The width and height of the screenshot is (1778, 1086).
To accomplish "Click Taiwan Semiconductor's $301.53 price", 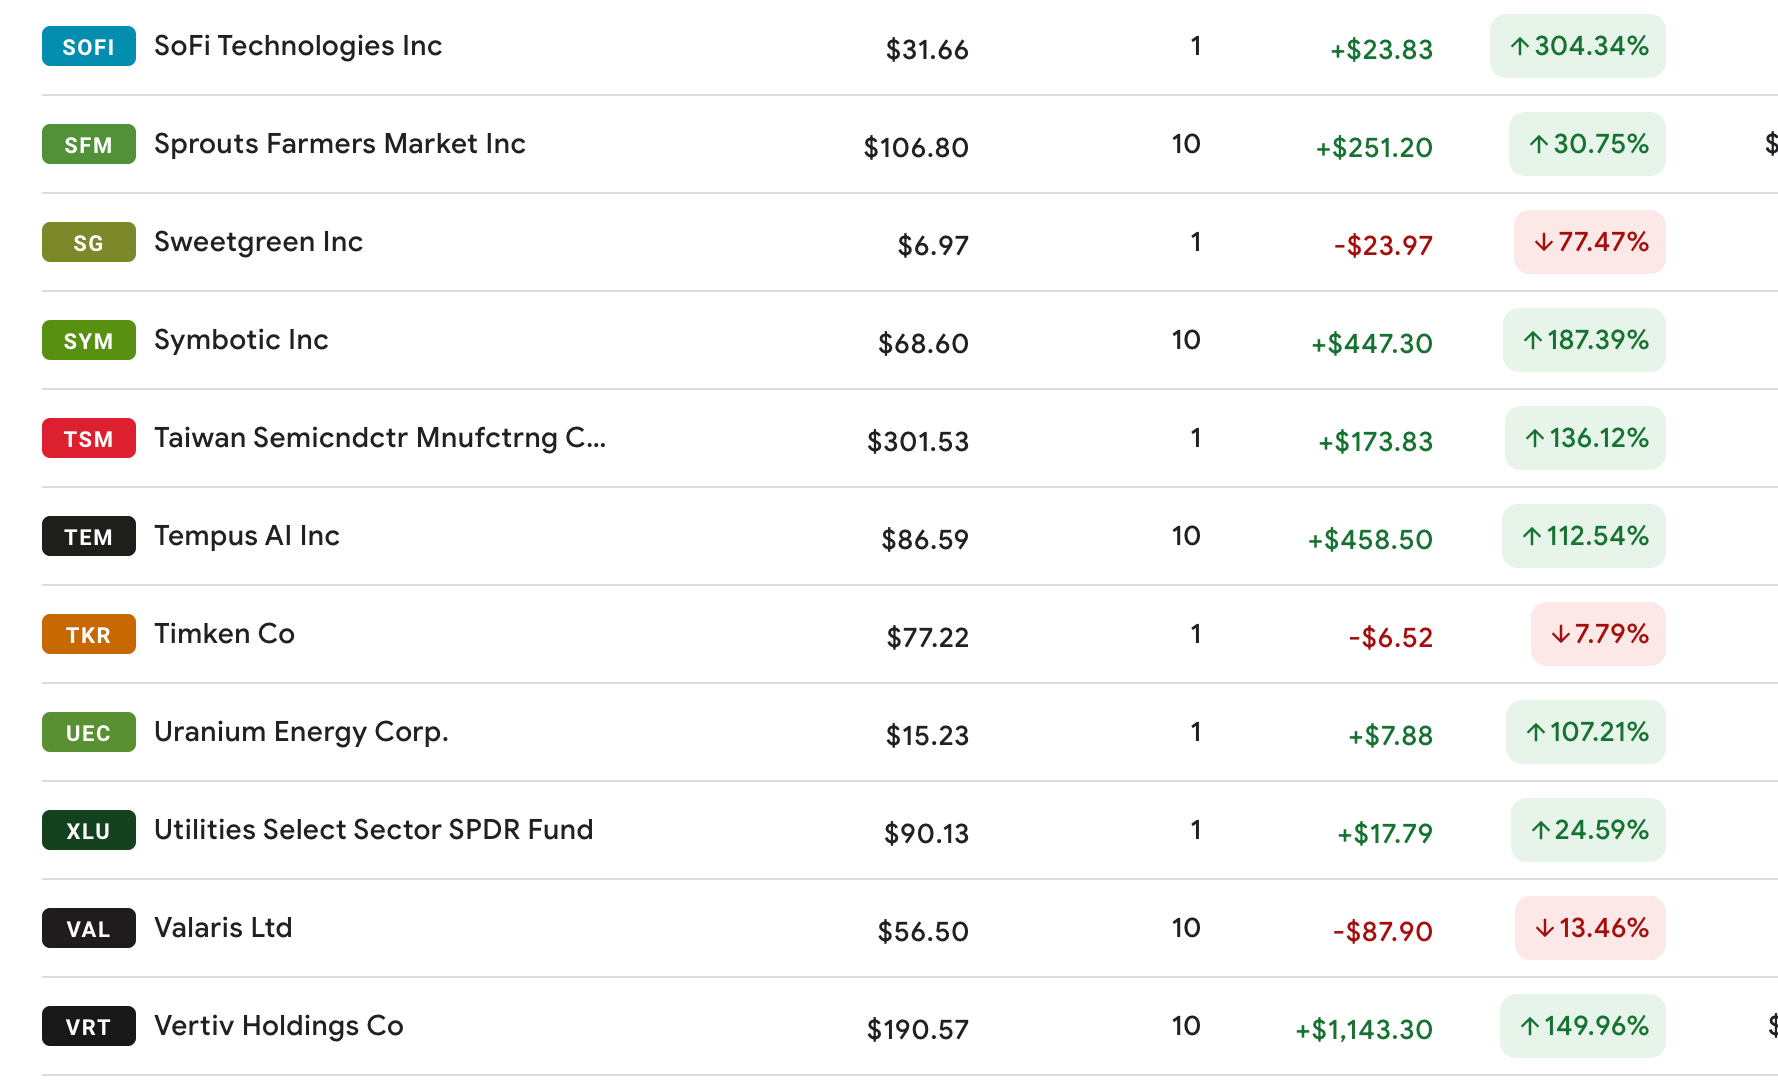I will coord(917,441).
